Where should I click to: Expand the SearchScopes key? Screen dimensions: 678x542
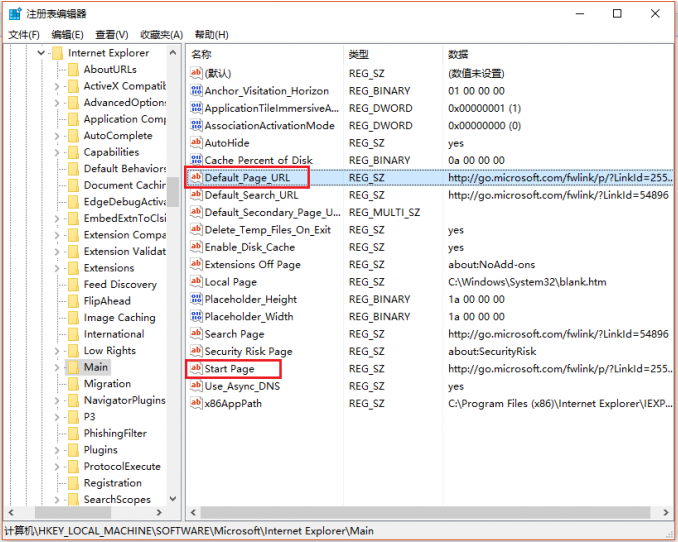click(x=57, y=500)
